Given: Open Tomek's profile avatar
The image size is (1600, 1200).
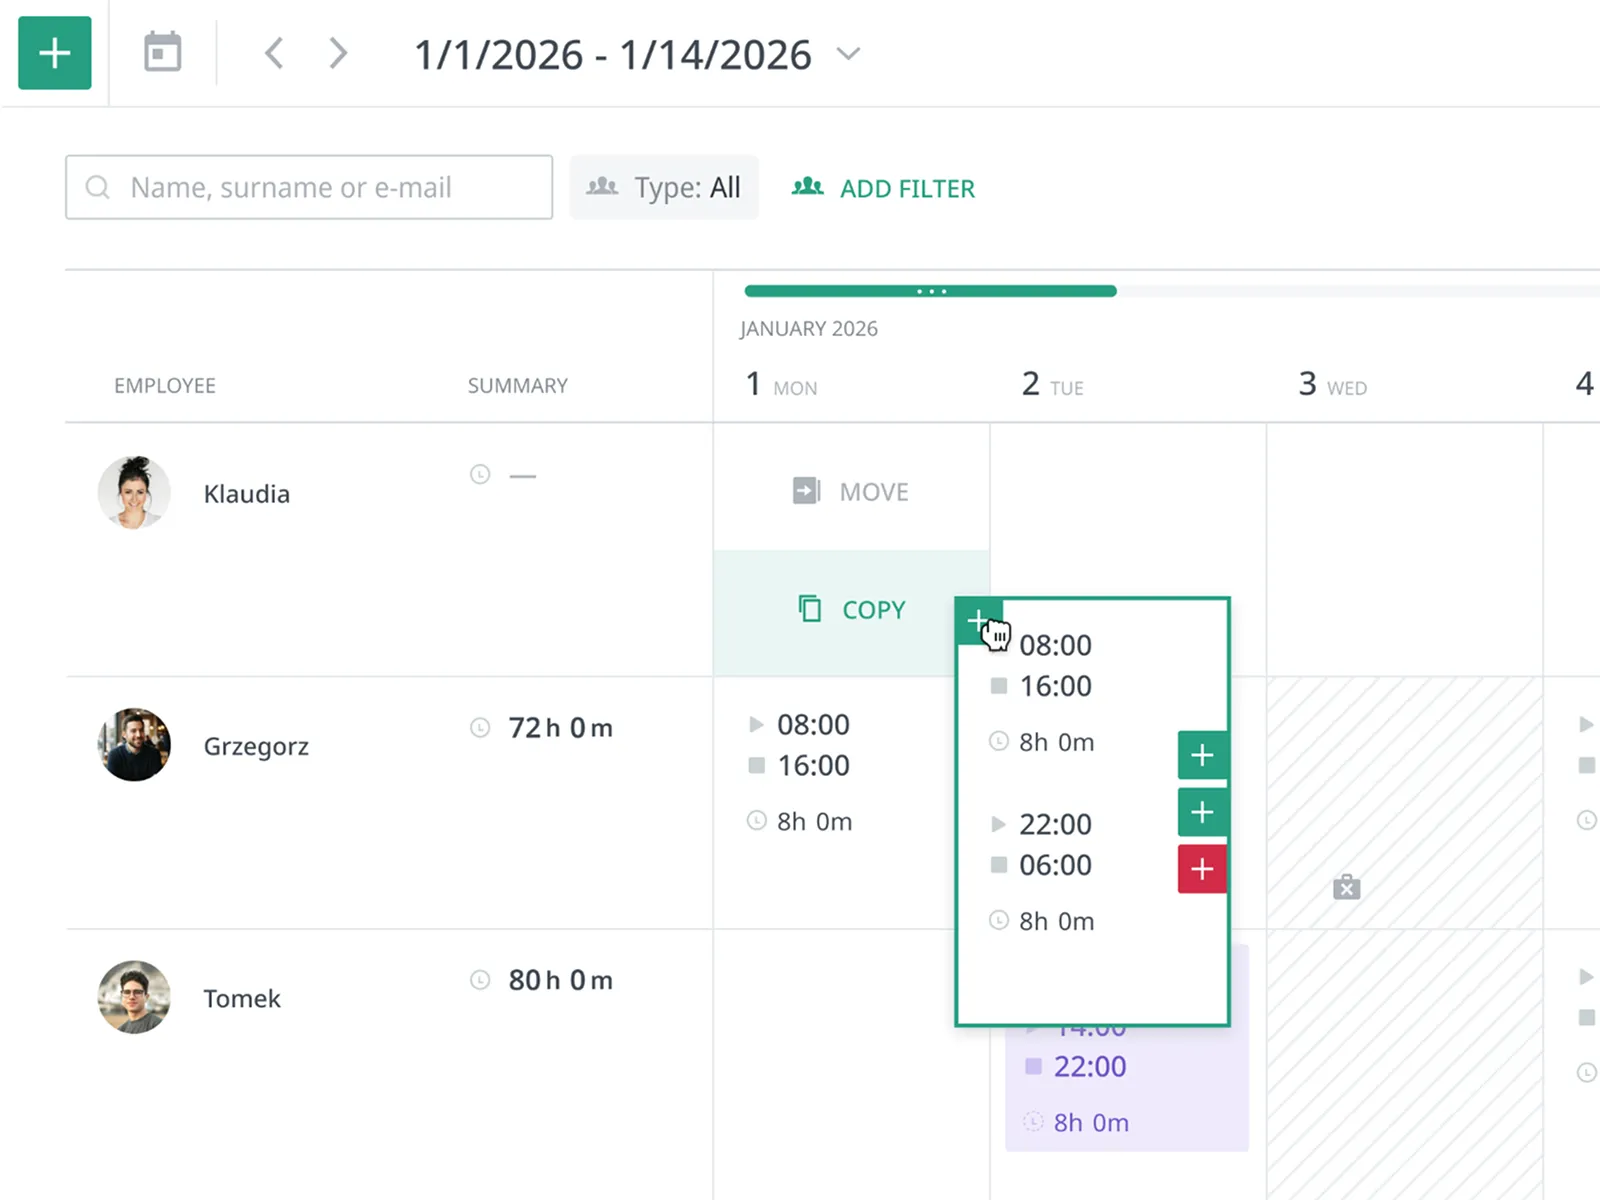Looking at the screenshot, I should click(x=134, y=997).
